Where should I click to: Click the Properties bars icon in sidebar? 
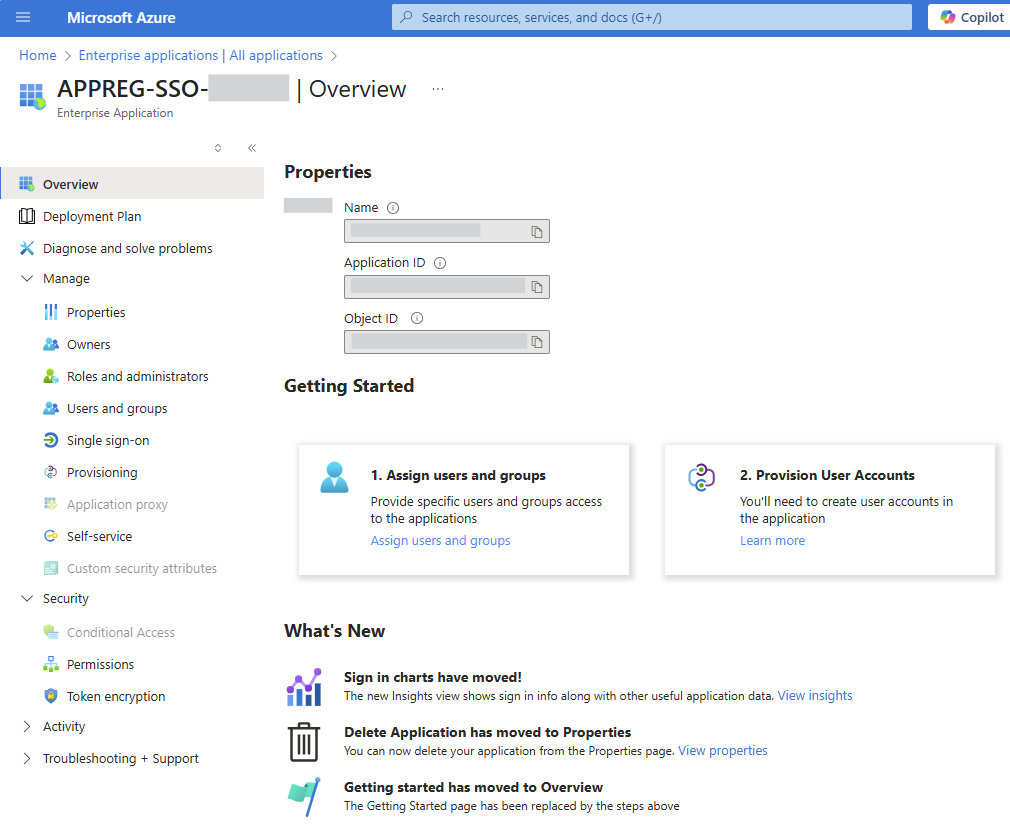(51, 313)
